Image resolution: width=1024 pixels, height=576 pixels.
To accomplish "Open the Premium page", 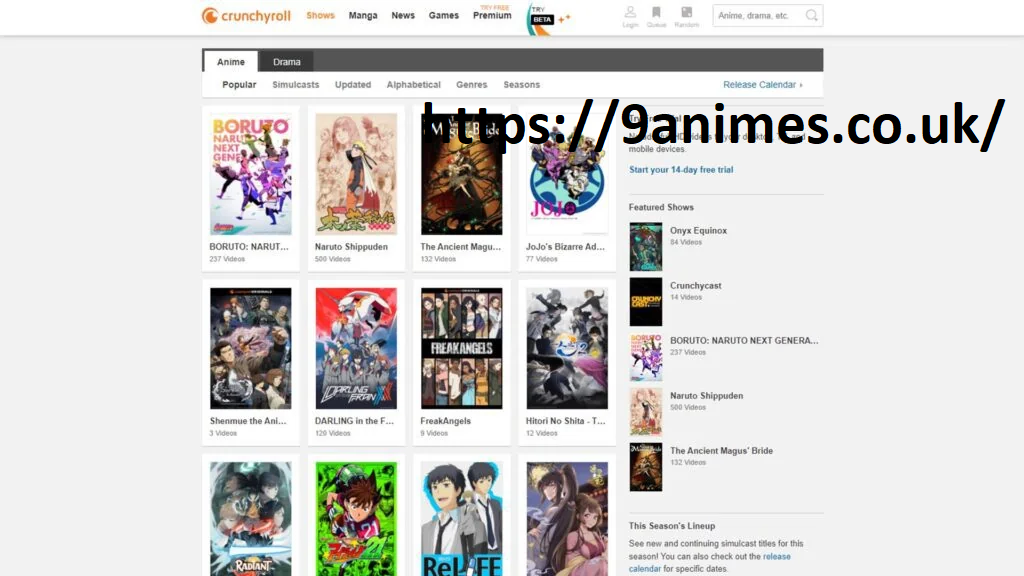I will (492, 15).
